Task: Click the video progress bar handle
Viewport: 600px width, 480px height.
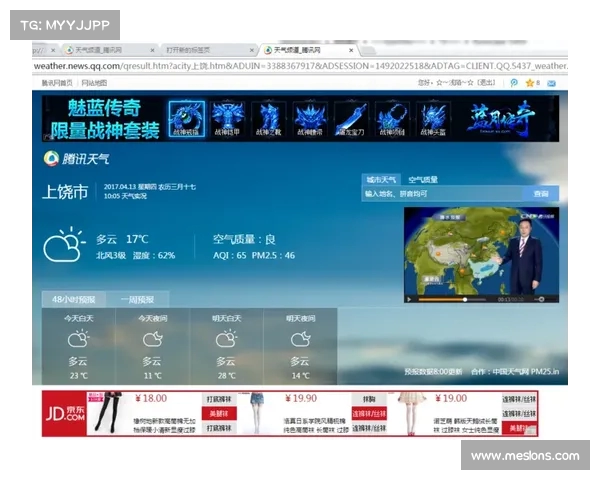Action: (x=465, y=299)
